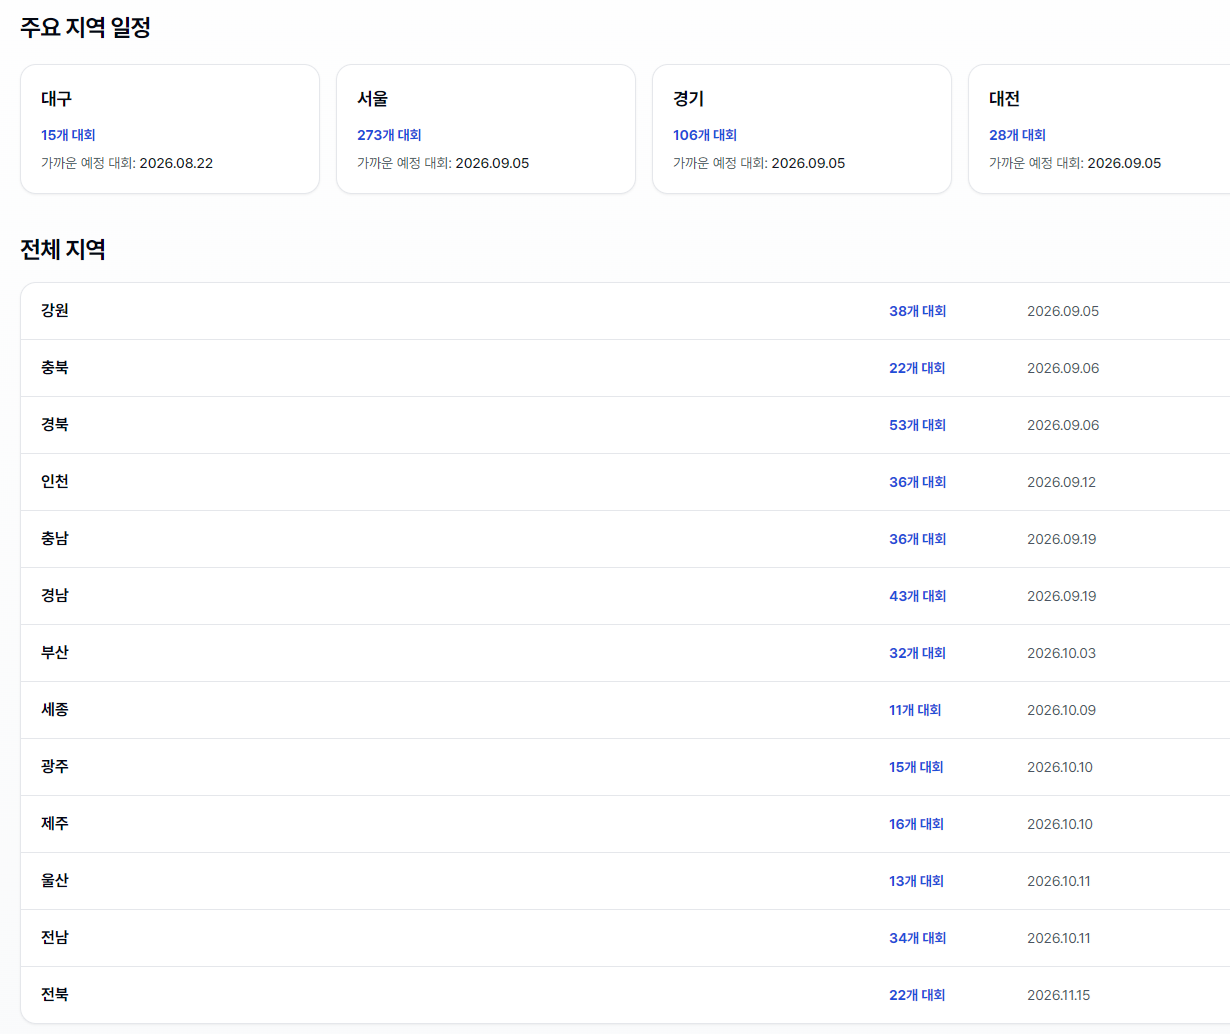
Task: Open the 서울 region card
Action: pyautogui.click(x=486, y=129)
